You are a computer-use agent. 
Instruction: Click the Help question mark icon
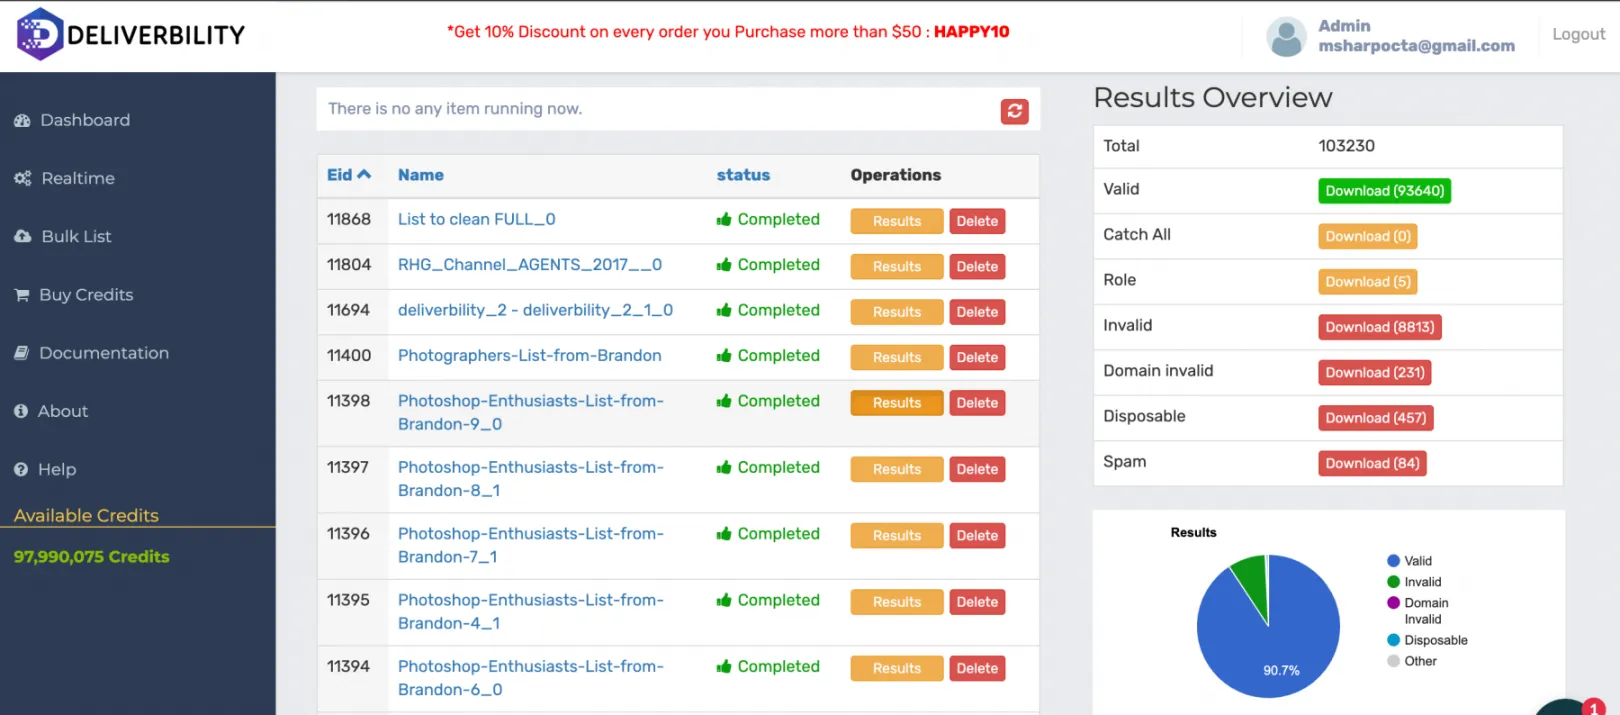(21, 469)
